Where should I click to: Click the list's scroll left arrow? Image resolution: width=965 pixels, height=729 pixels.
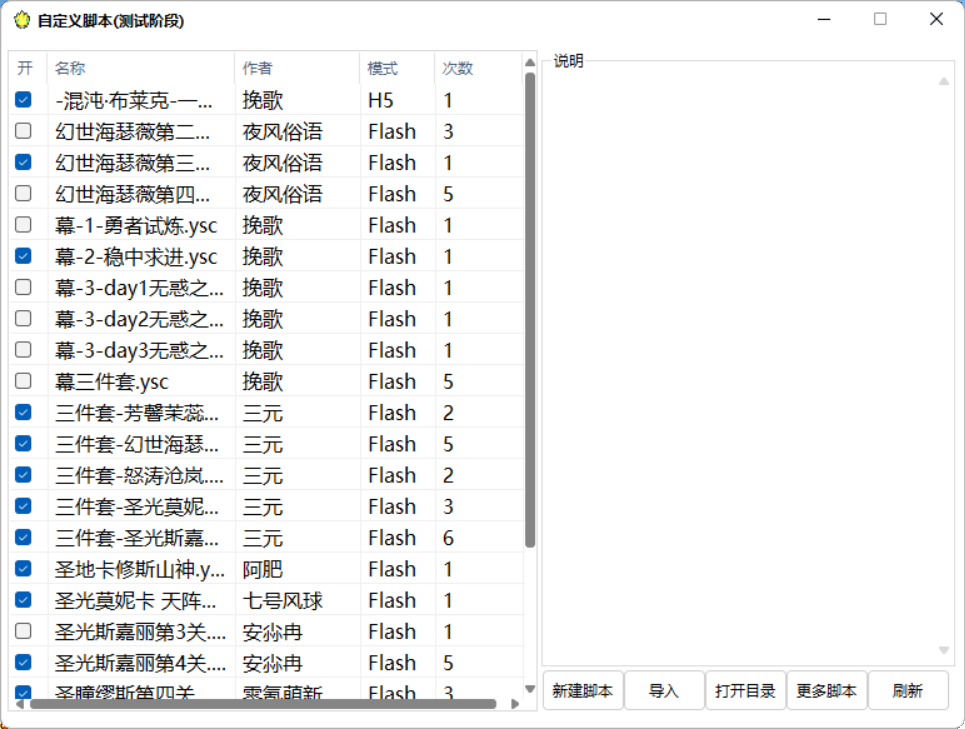[20, 704]
